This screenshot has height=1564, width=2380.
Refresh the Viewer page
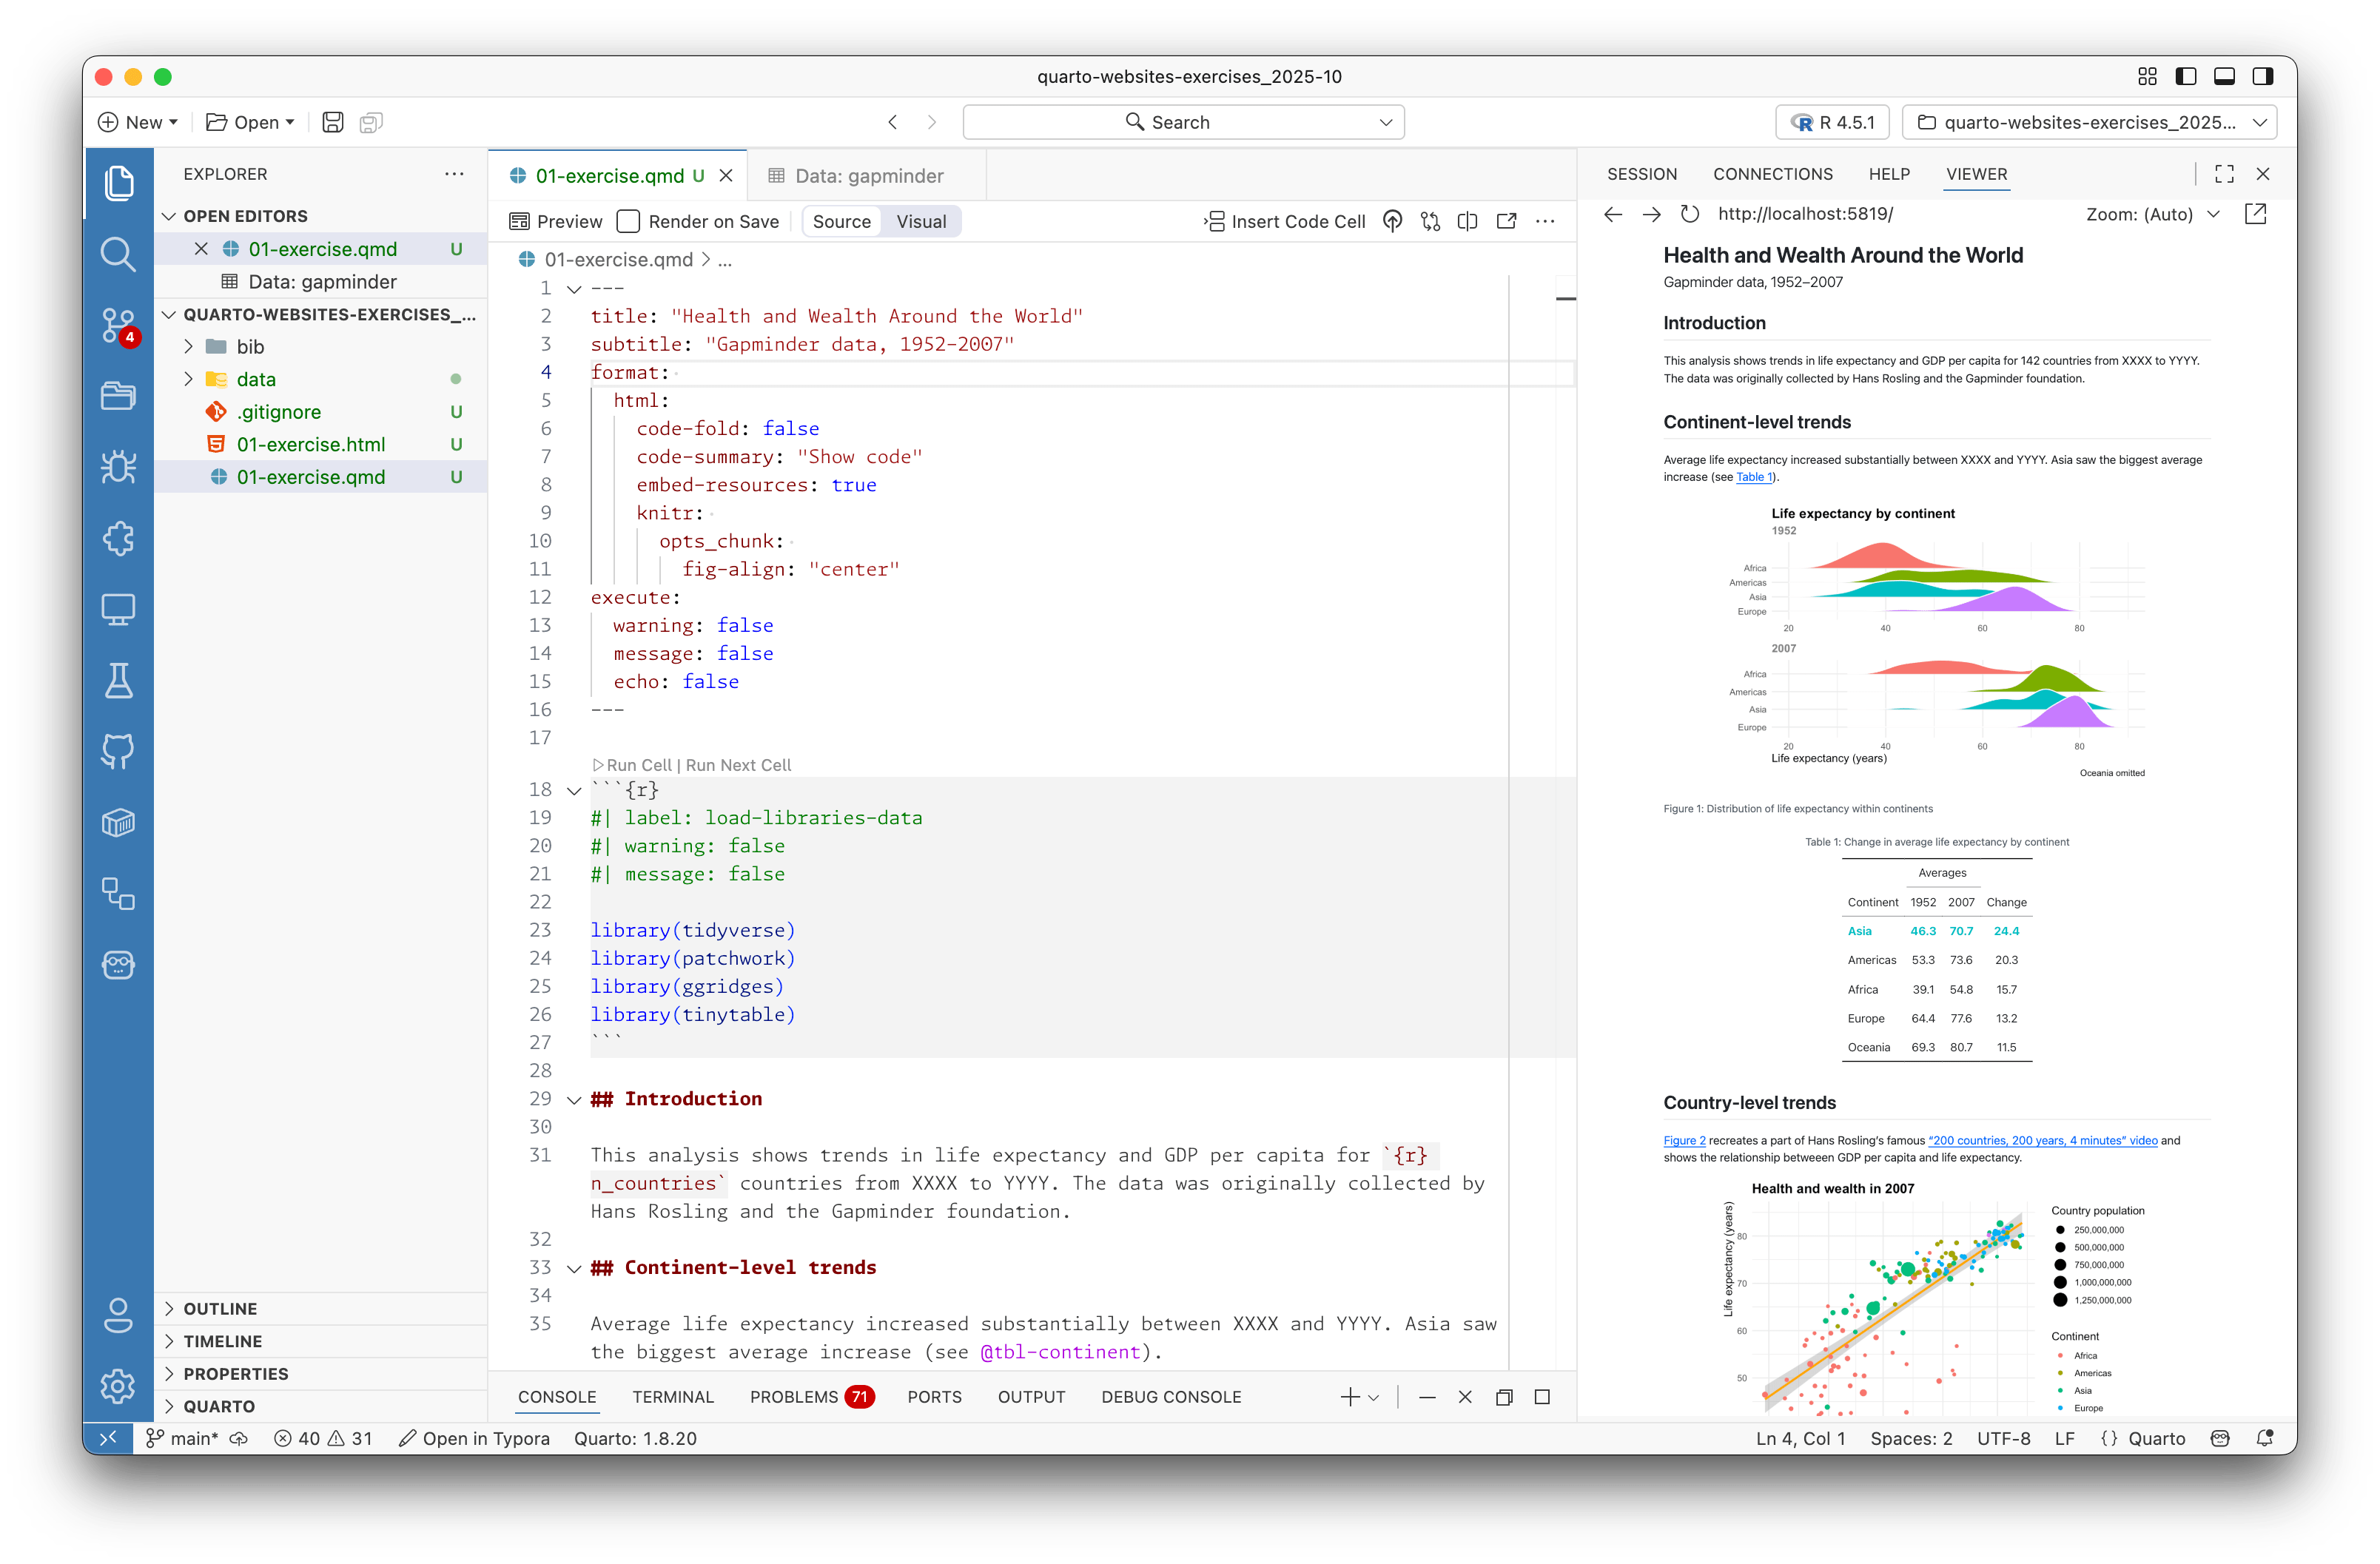[1689, 214]
